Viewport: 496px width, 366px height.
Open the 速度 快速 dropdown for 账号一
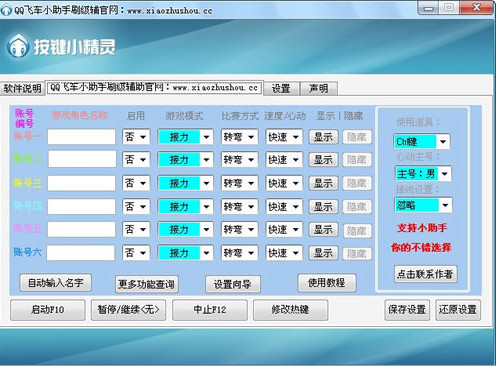click(x=284, y=137)
